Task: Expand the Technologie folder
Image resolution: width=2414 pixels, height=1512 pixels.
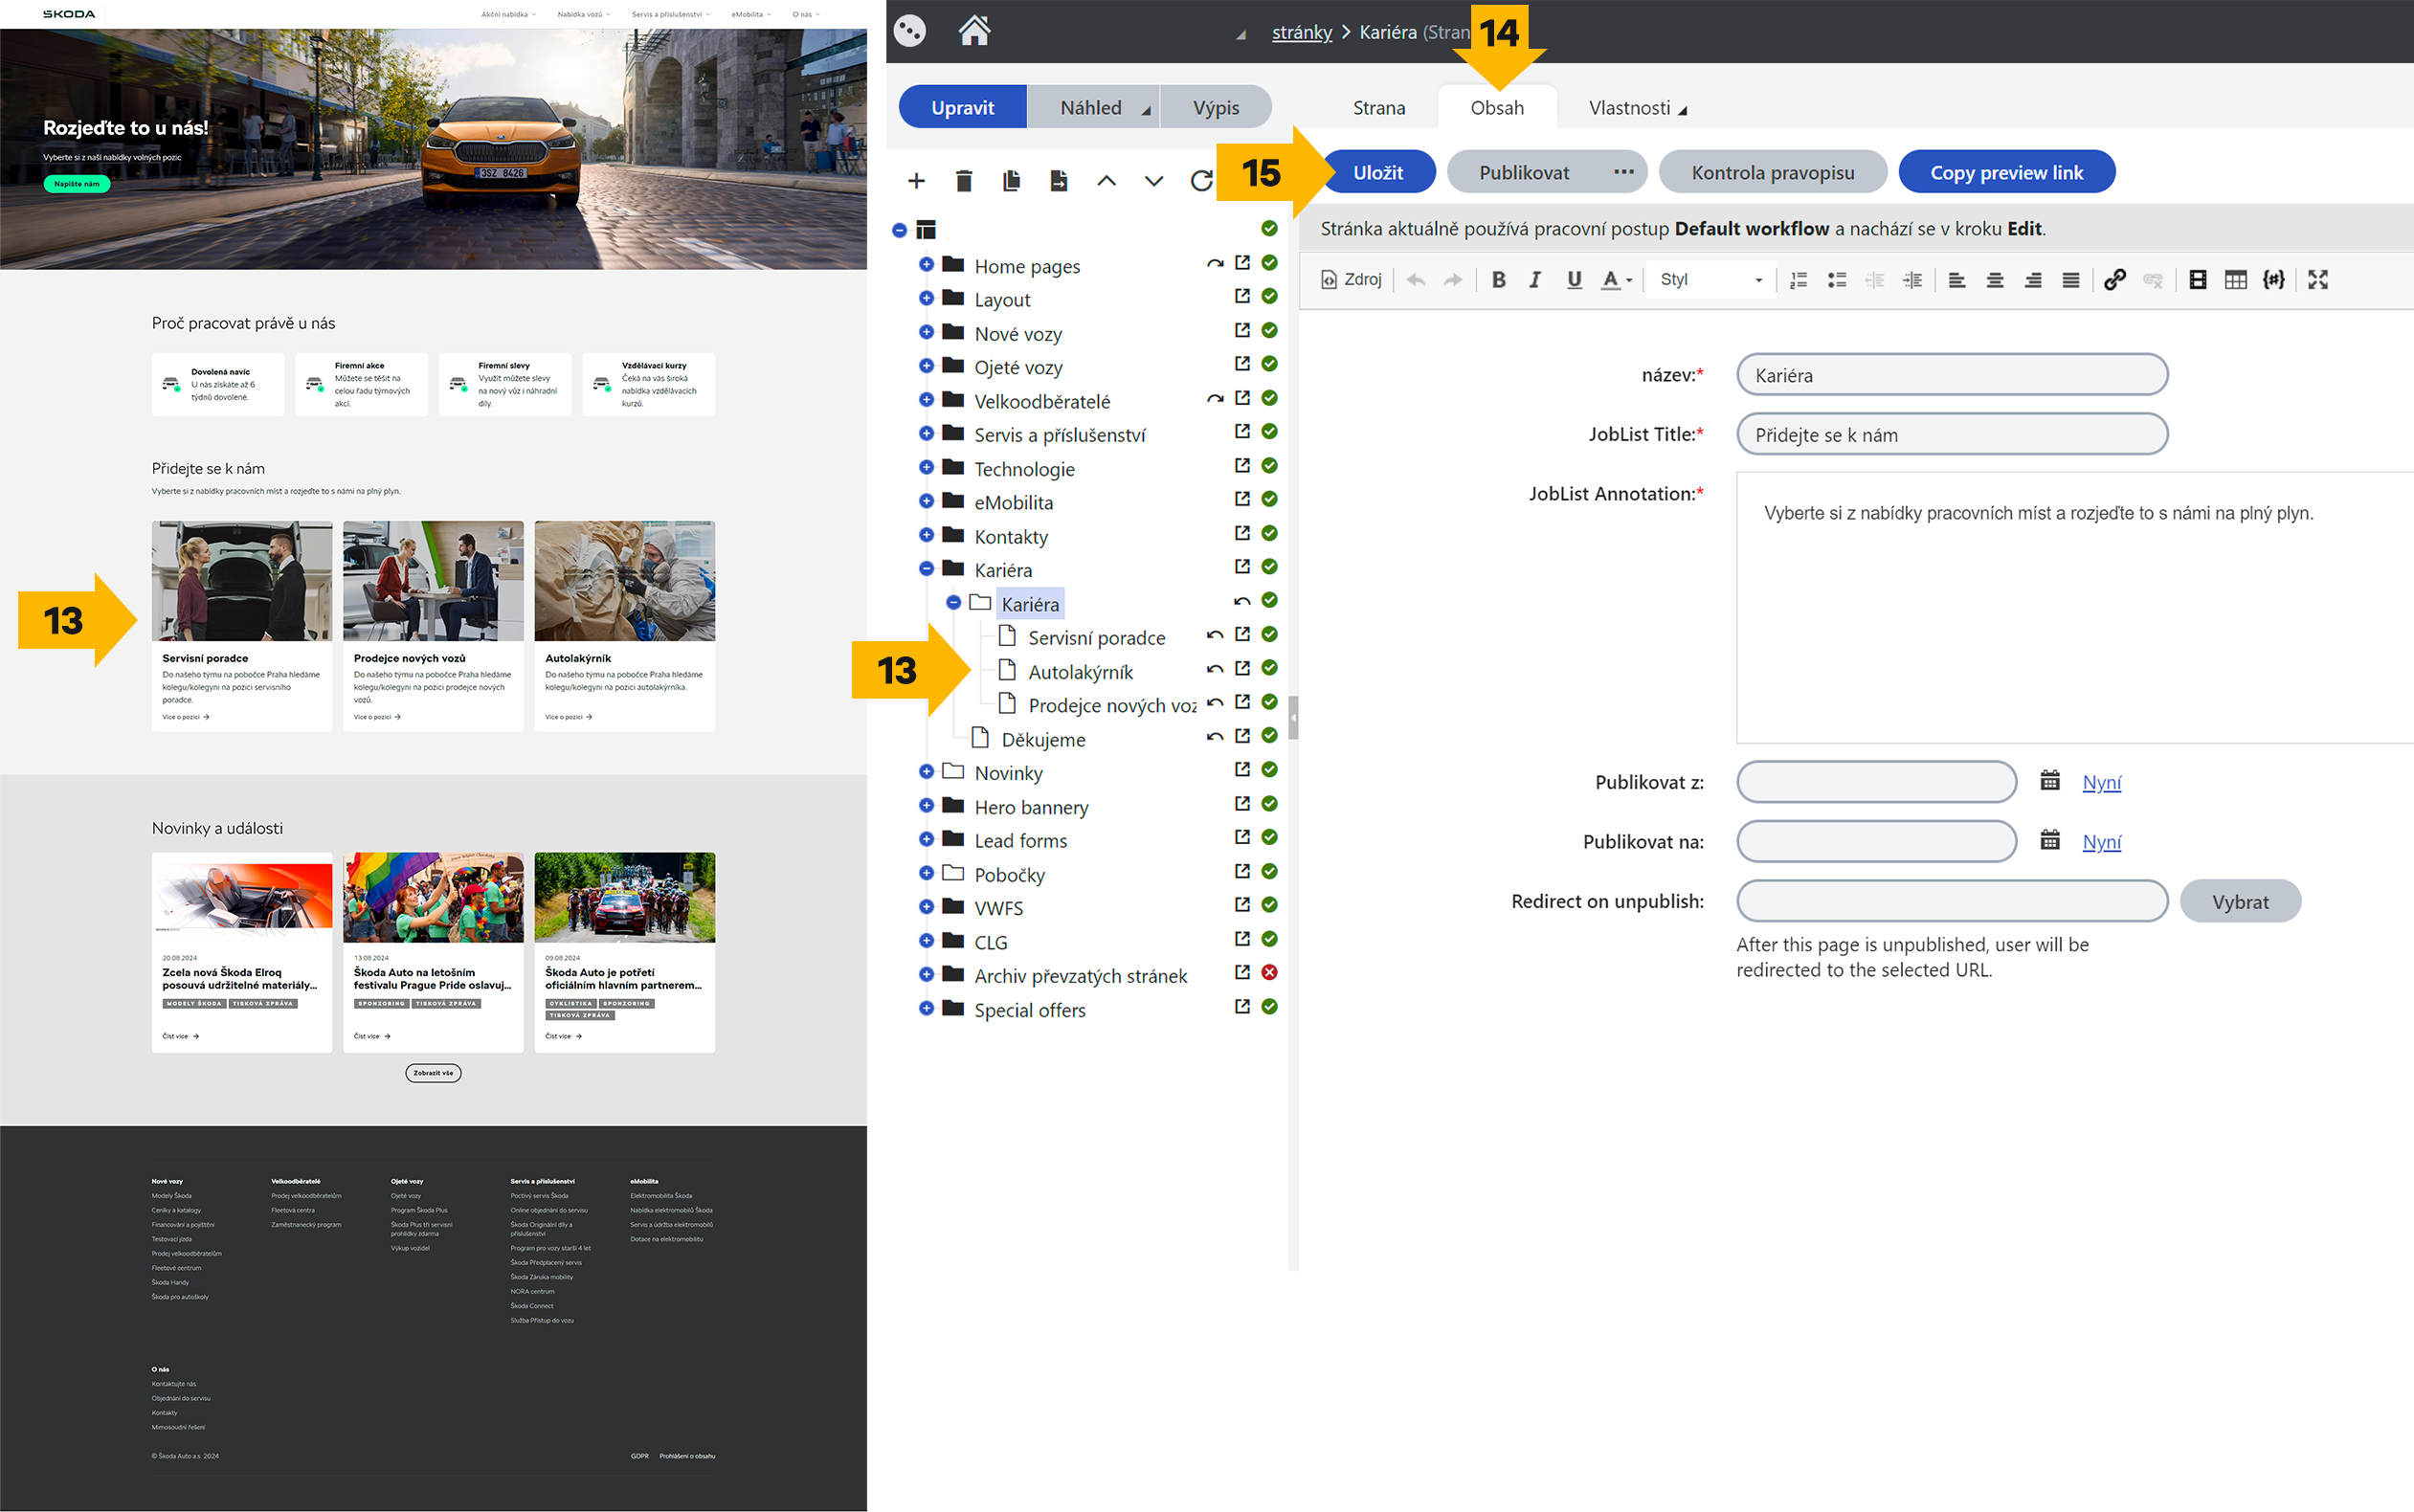Action: tap(926, 468)
